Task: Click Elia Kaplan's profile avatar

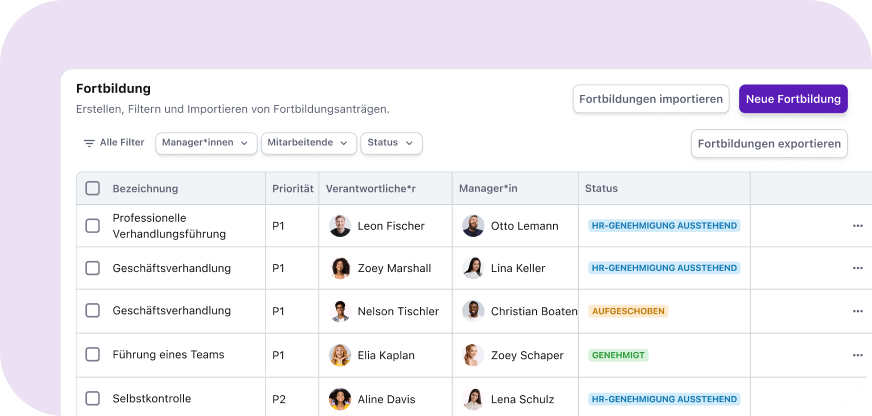Action: pos(340,355)
